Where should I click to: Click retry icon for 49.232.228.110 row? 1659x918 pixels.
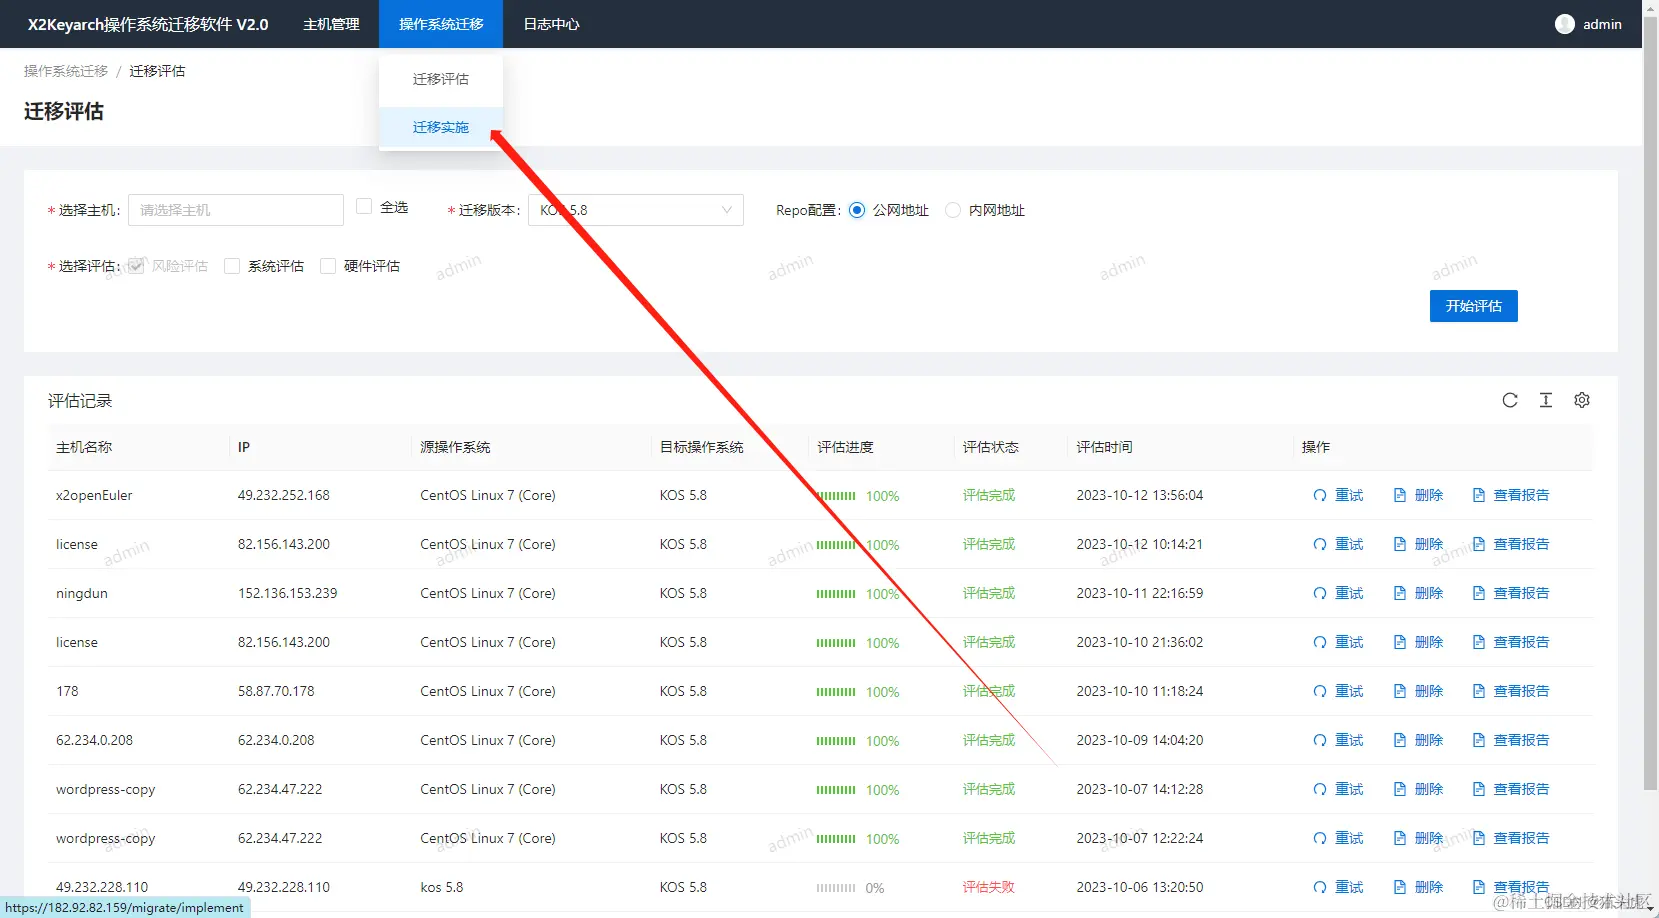click(1320, 887)
